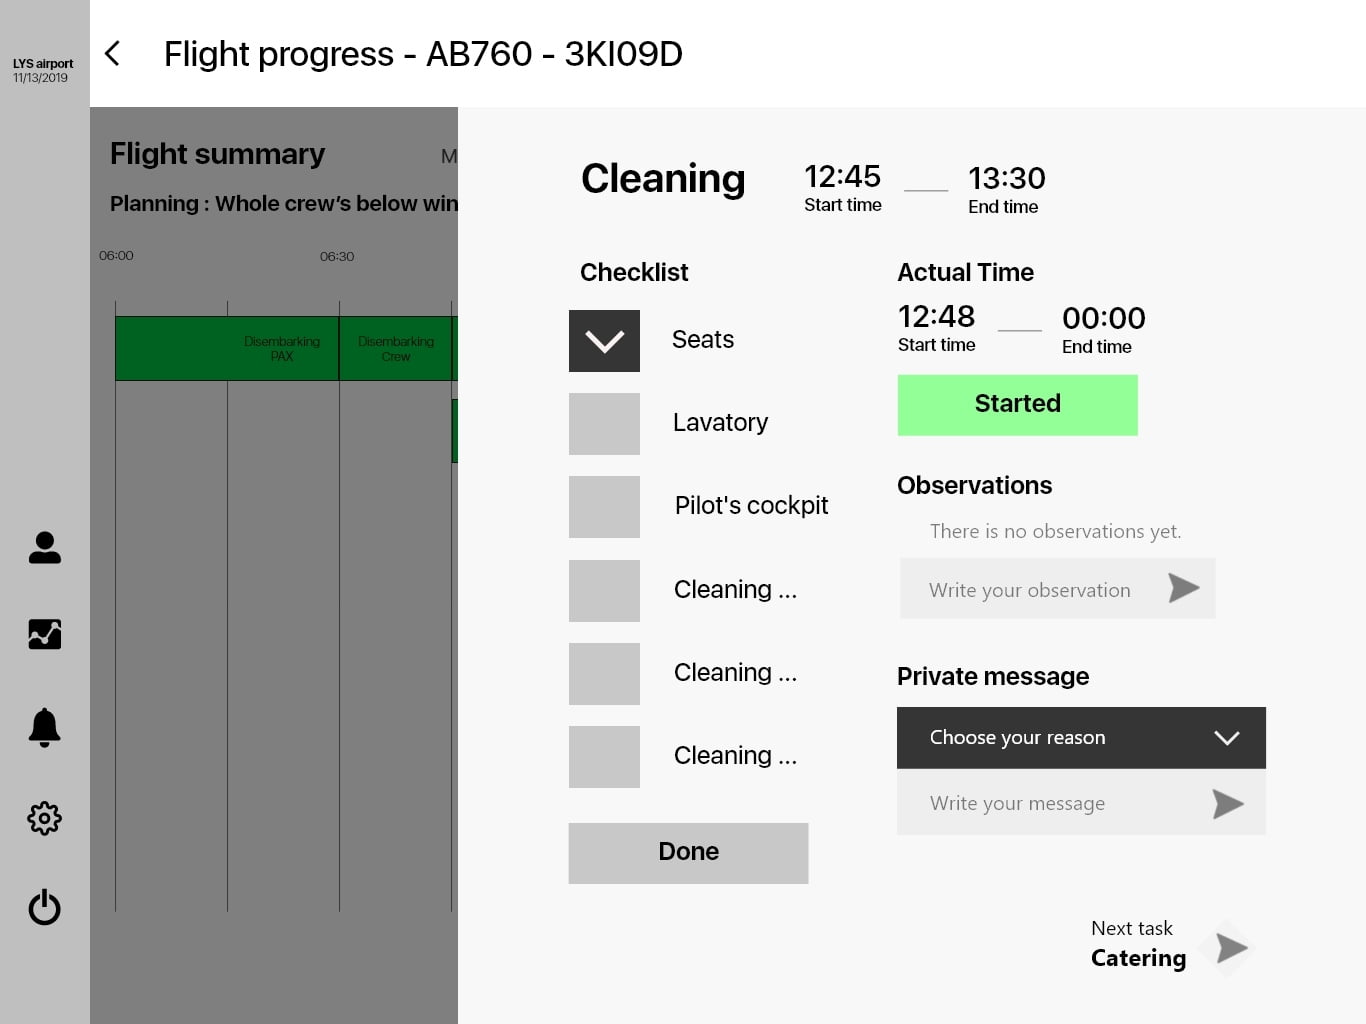Uncheck the Seats checklist item
Viewport: 1366px width, 1024px height.
[604, 341]
